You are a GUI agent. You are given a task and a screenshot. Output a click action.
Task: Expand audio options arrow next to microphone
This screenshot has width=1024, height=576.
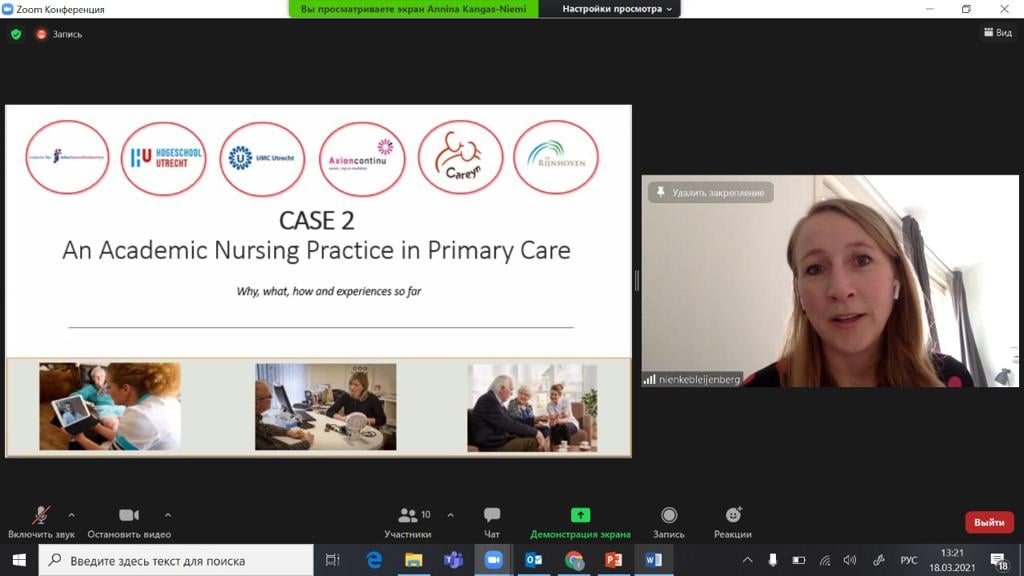(71, 515)
